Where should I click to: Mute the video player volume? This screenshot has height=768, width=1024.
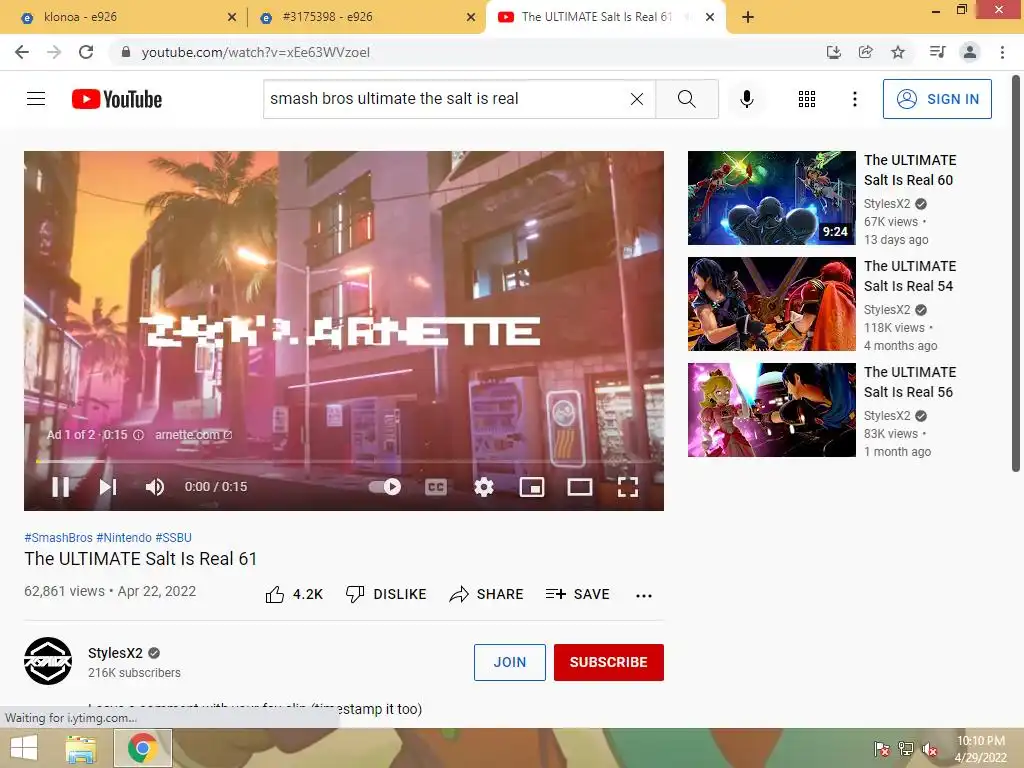click(x=155, y=487)
